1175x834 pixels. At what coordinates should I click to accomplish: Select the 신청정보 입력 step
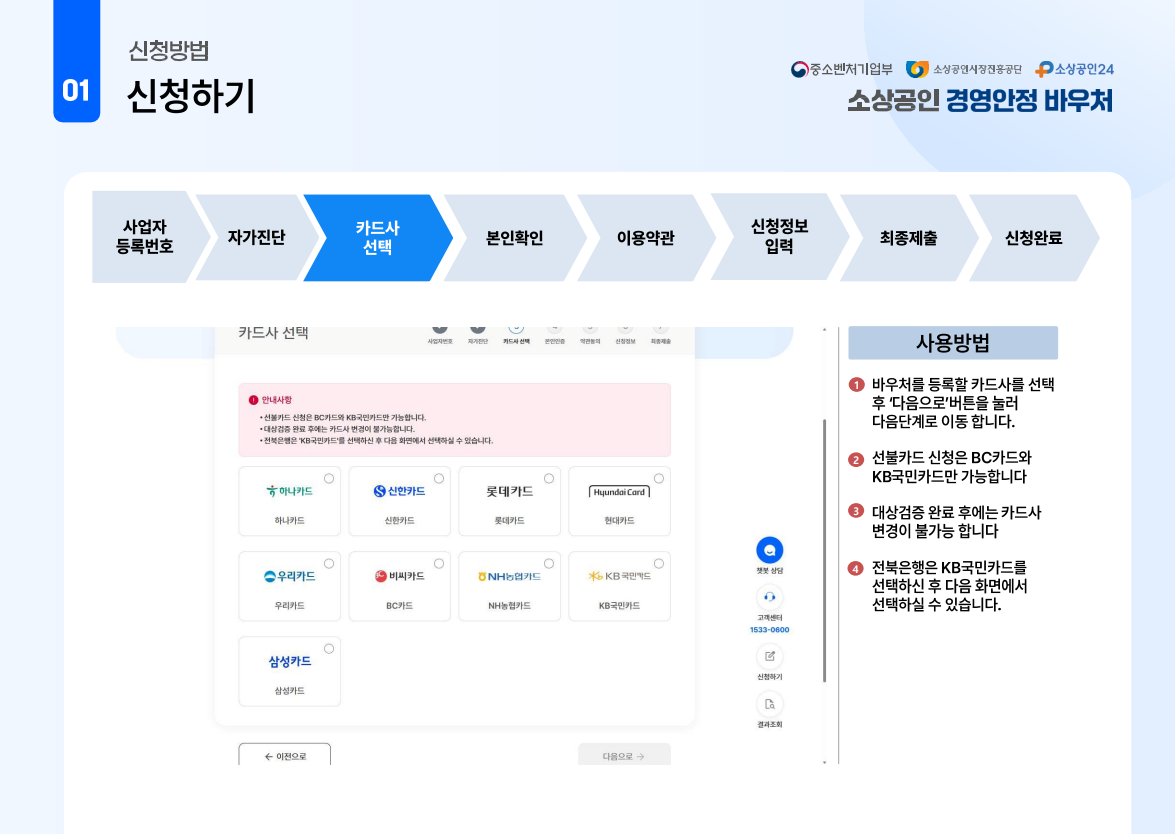click(x=779, y=237)
